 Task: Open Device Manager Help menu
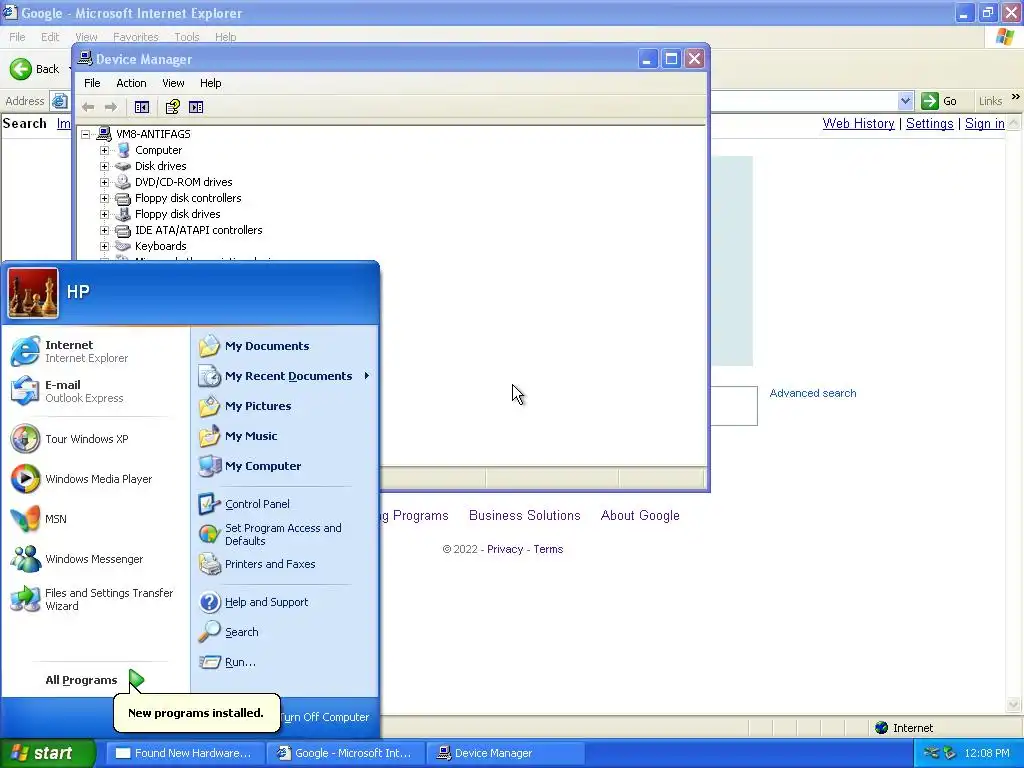point(210,83)
